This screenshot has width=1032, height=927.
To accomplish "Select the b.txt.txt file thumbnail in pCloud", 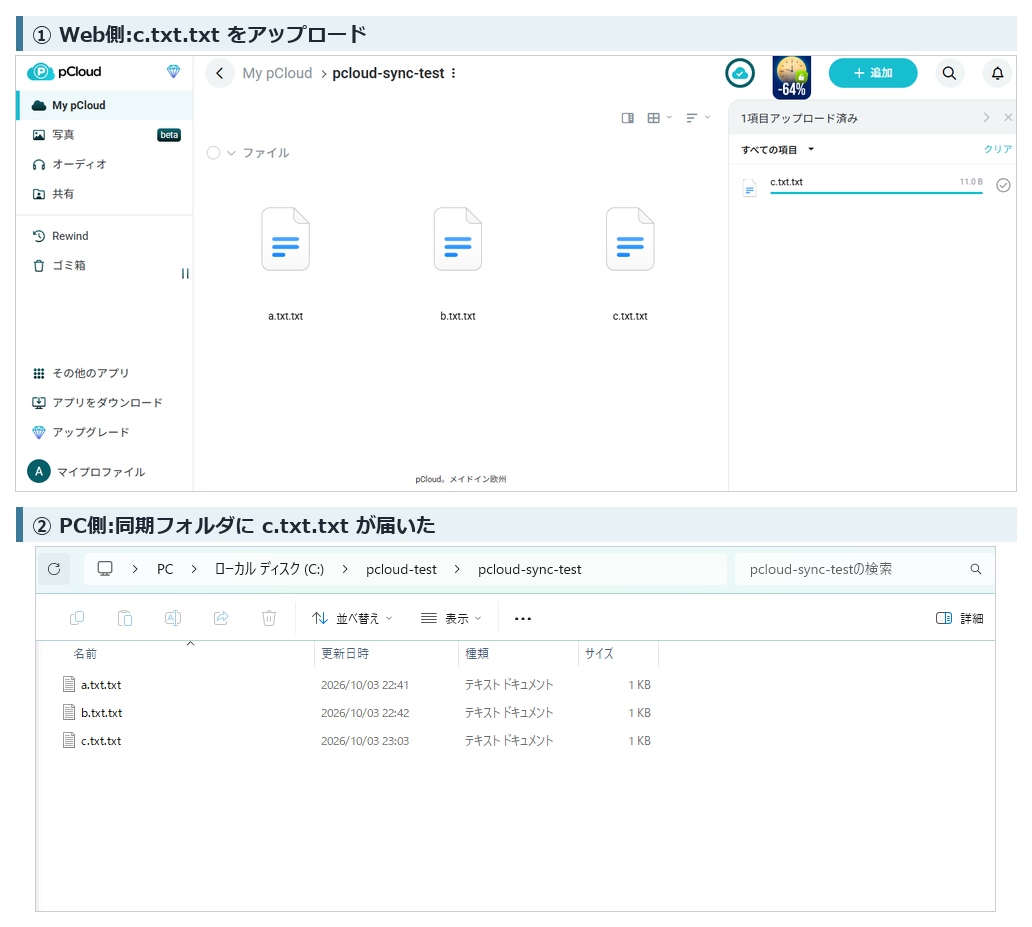I will (x=457, y=239).
